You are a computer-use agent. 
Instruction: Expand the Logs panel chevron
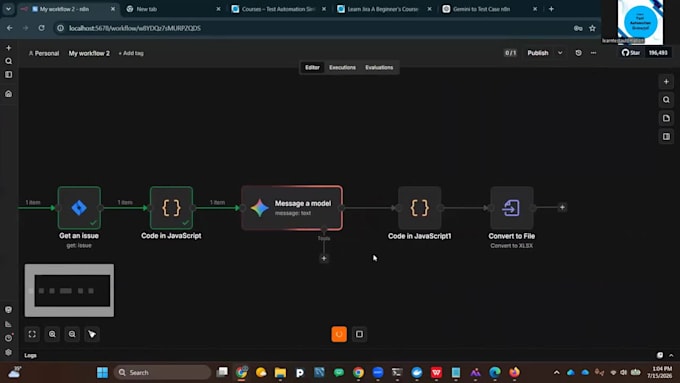coord(671,355)
